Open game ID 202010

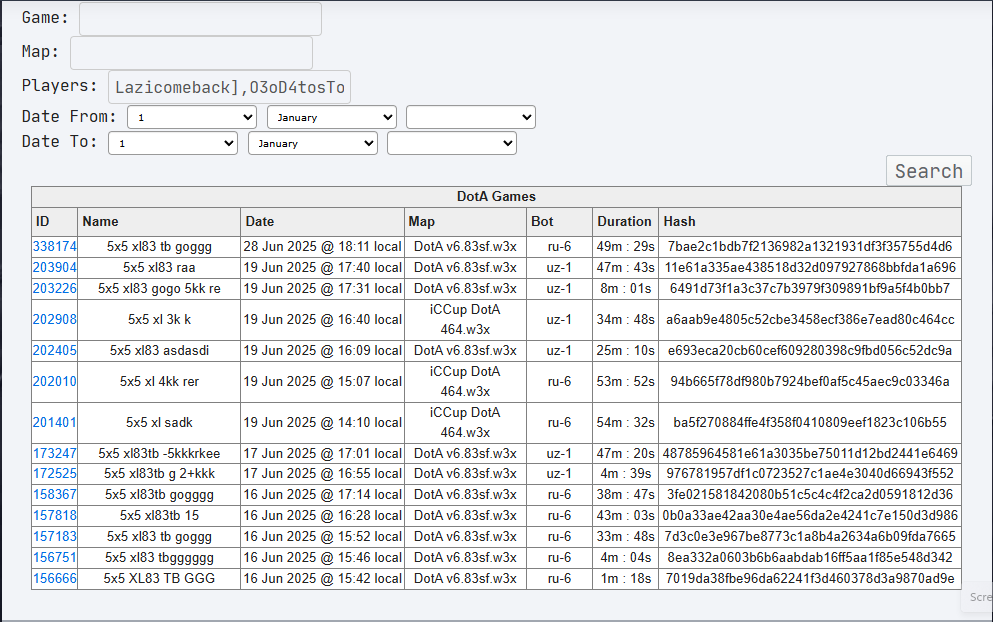pyautogui.click(x=54, y=381)
